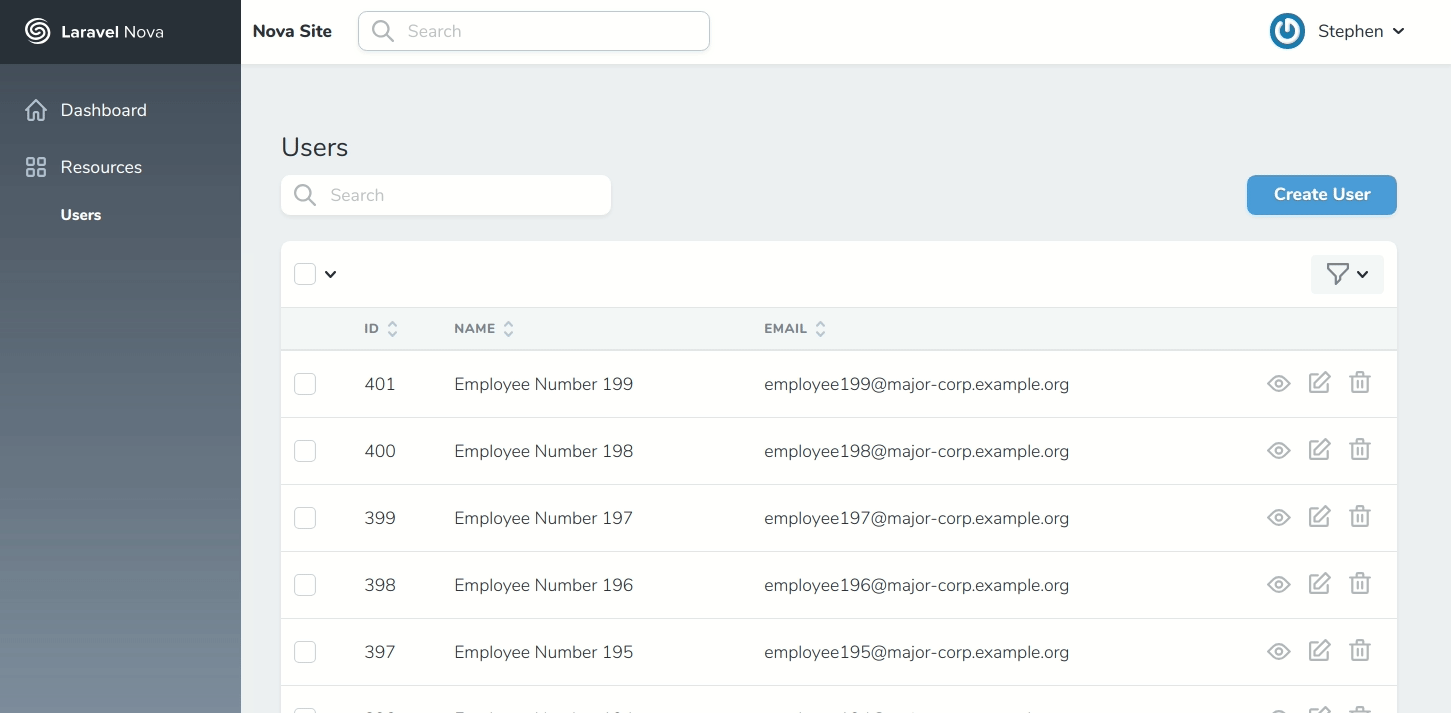This screenshot has height=713, width=1451.
Task: Select Dashboard from the sidebar
Action: pos(103,110)
